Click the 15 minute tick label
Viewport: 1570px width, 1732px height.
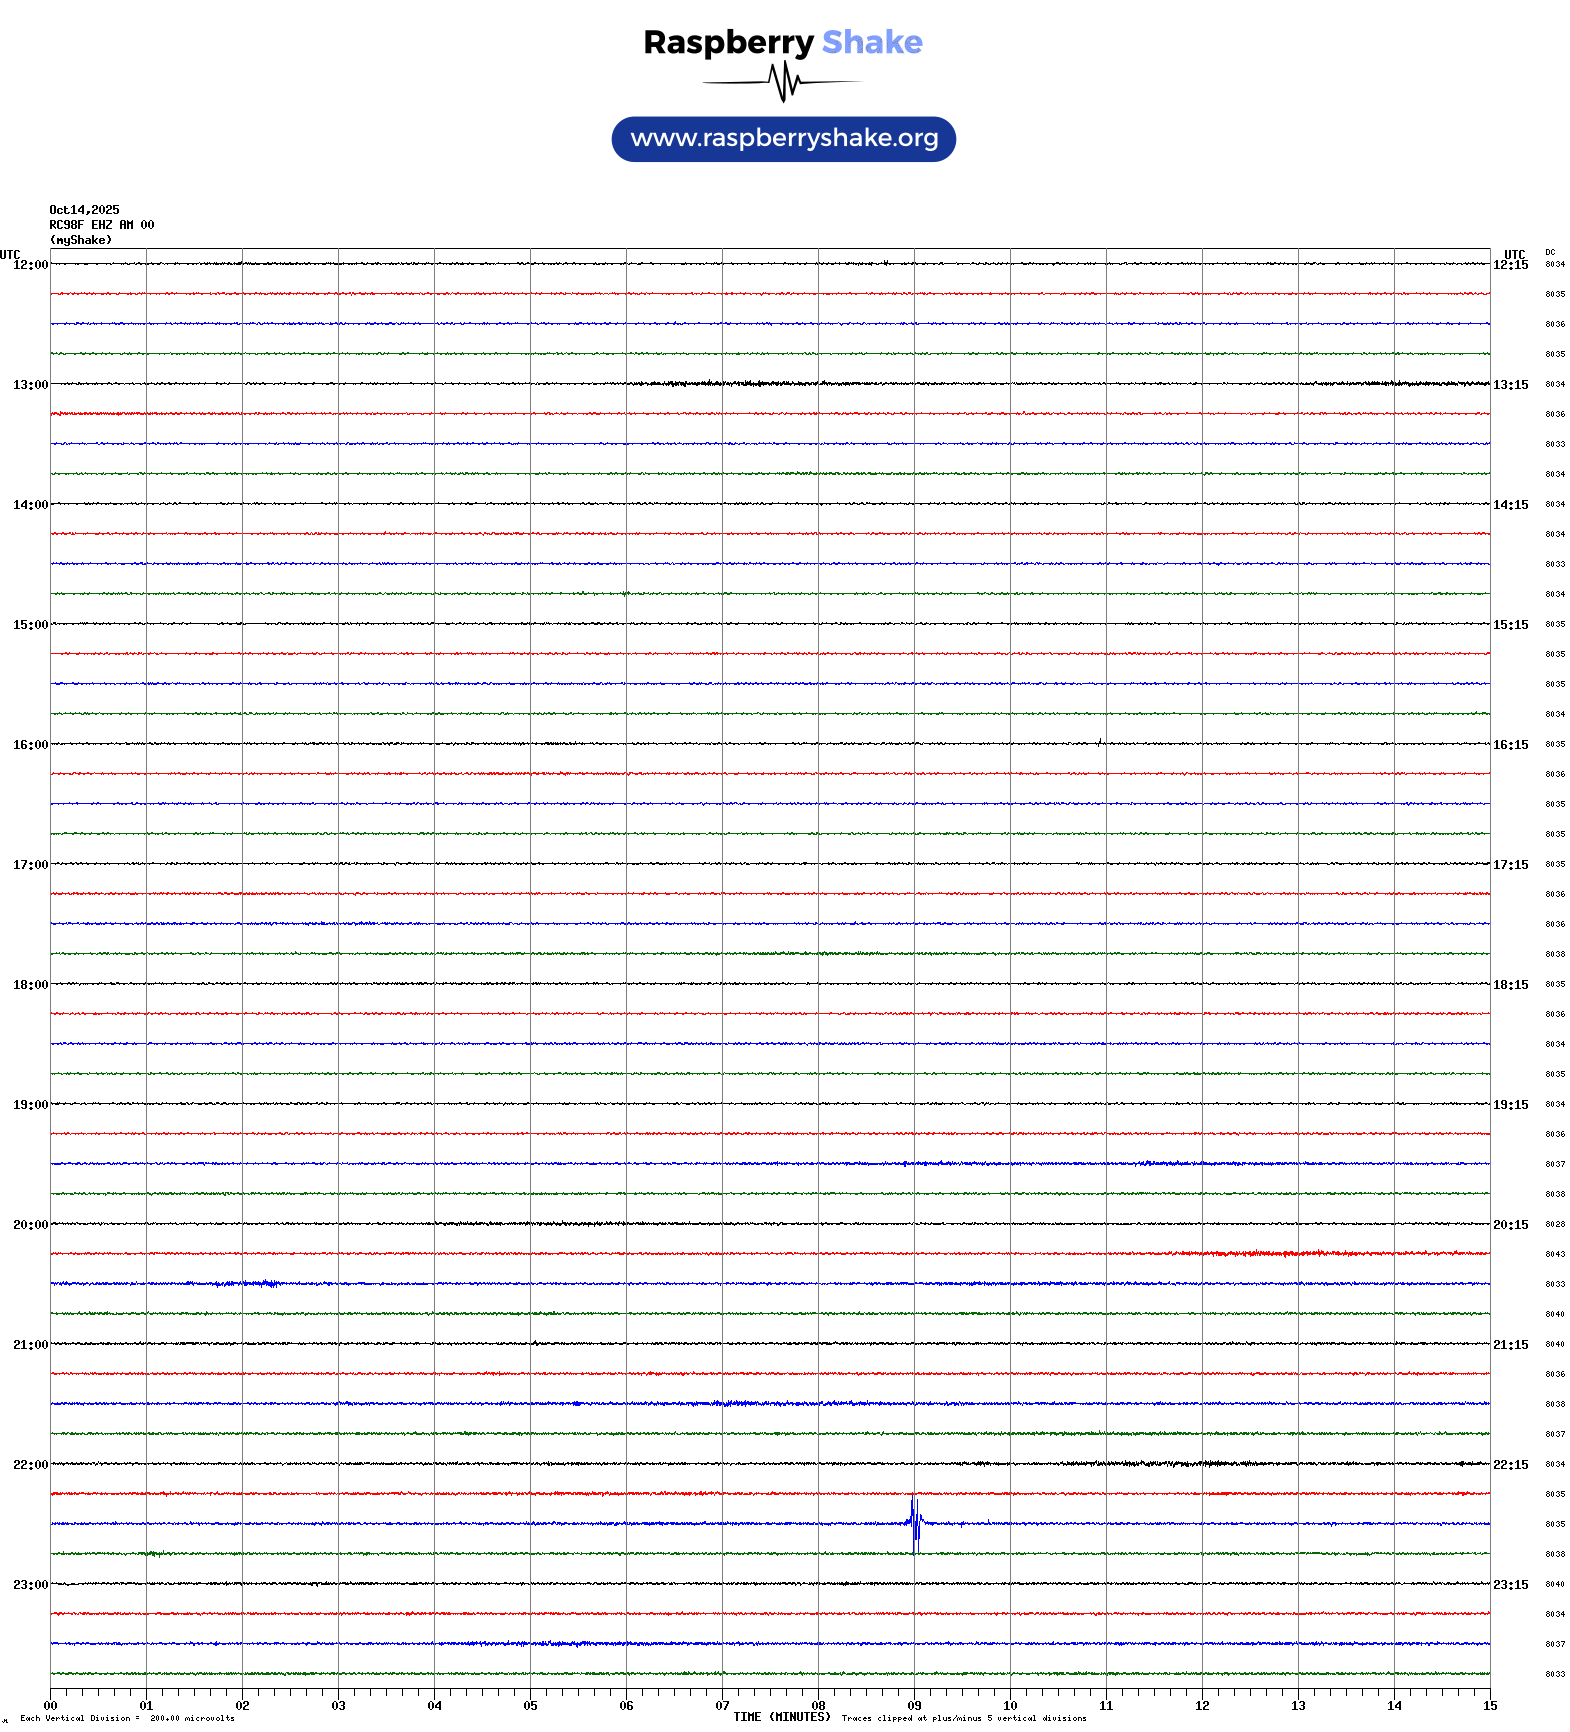pyautogui.click(x=1490, y=1706)
